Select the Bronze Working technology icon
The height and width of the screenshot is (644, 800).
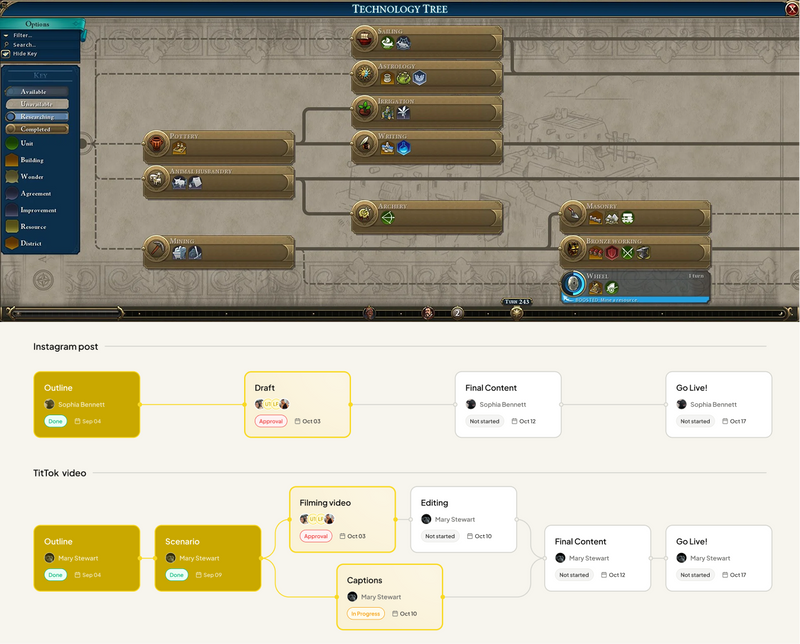573,248
